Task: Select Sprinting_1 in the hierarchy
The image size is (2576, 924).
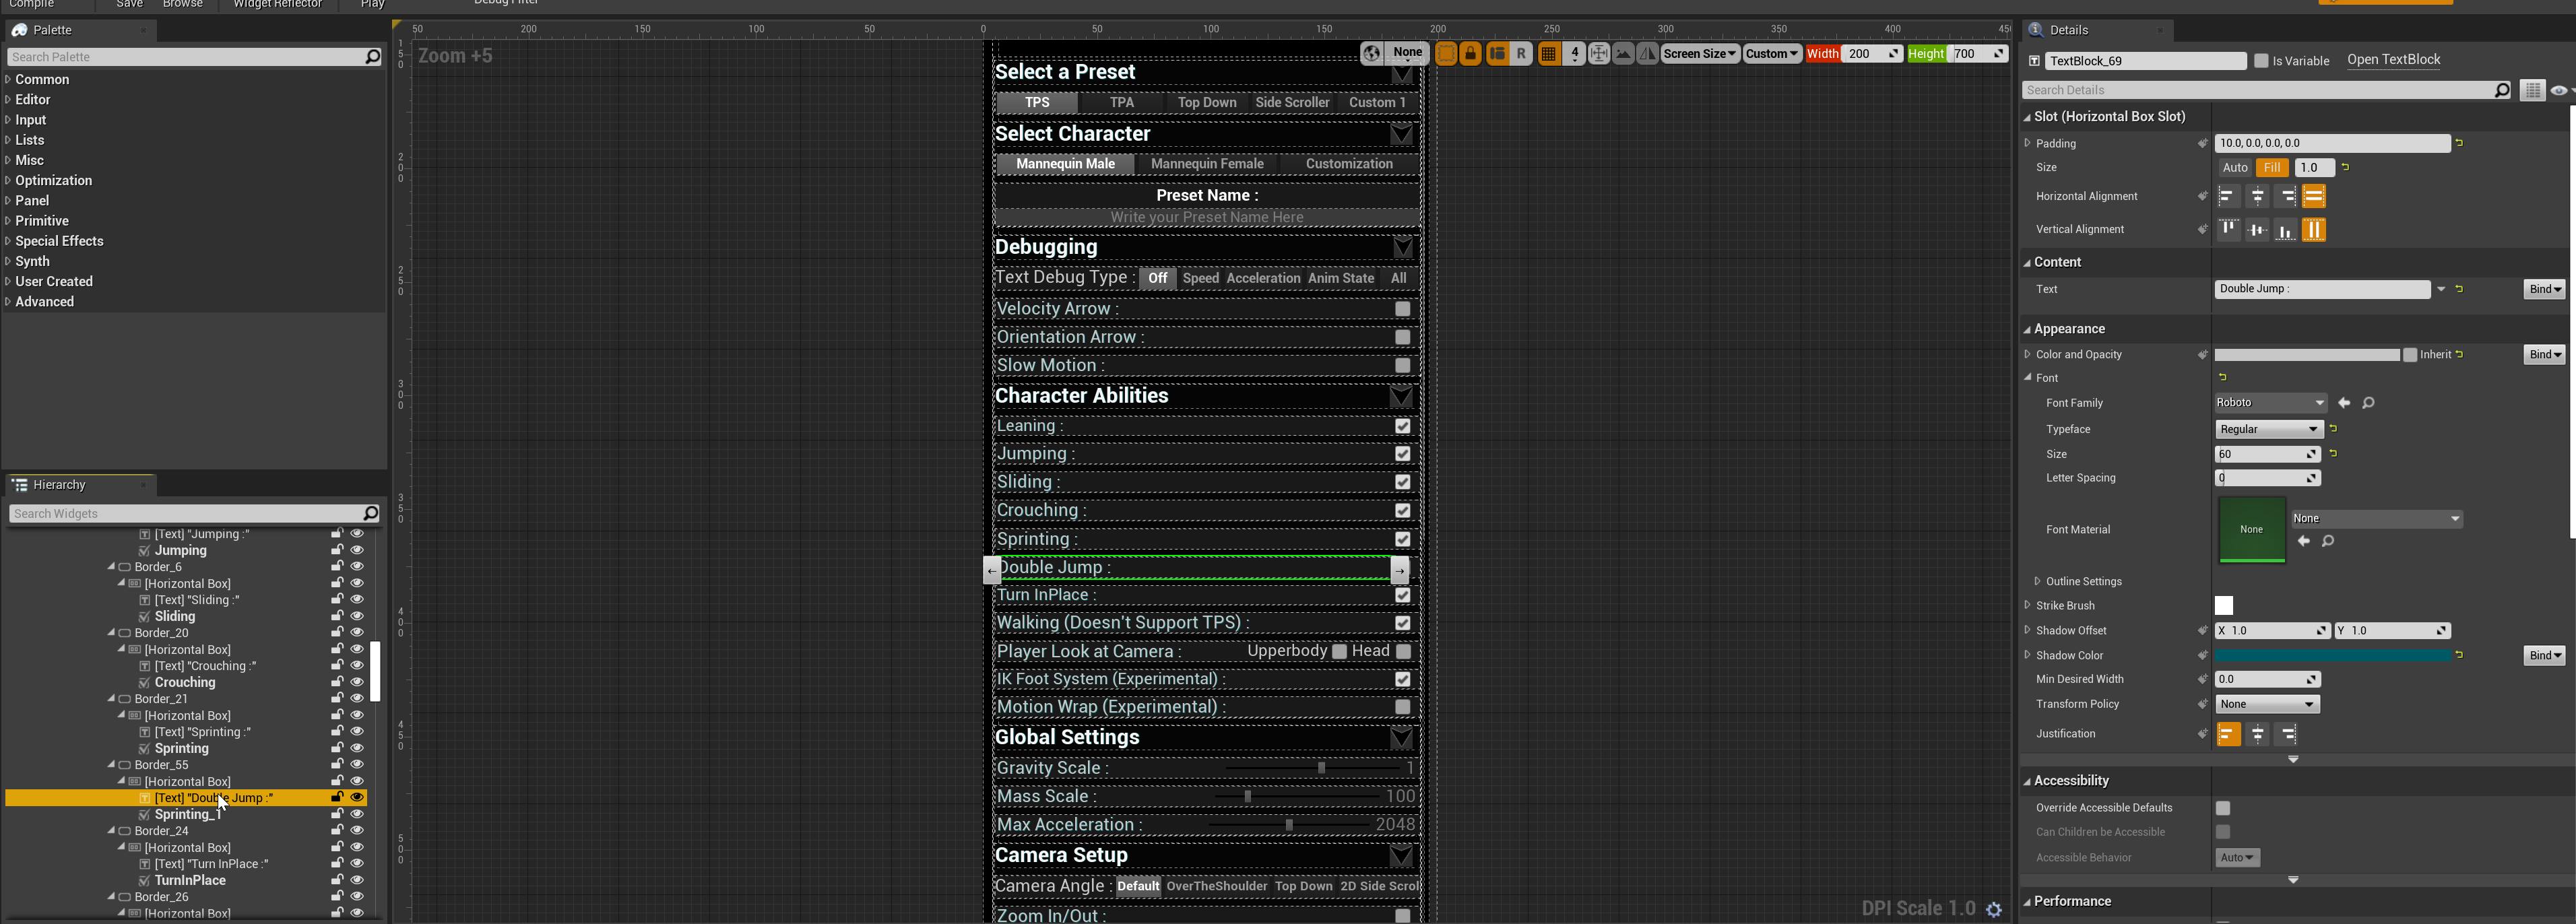Action: (x=188, y=815)
